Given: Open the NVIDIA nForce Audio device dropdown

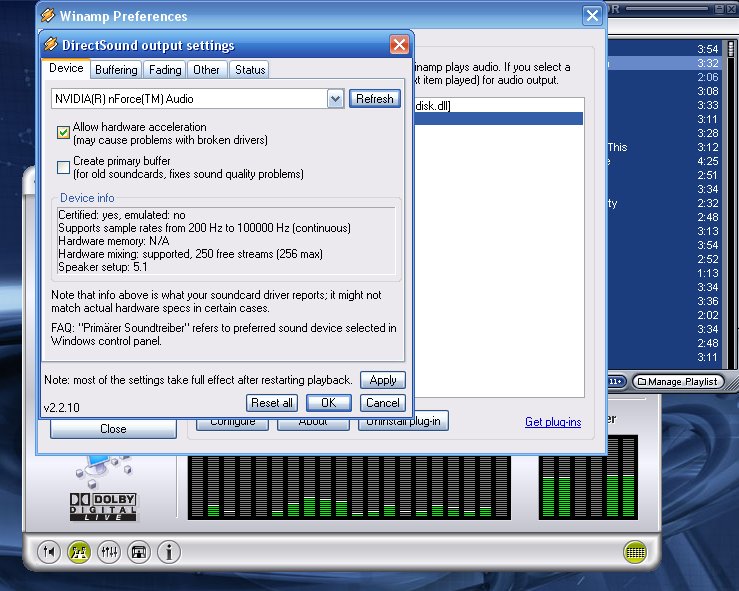Looking at the screenshot, I should pos(336,99).
